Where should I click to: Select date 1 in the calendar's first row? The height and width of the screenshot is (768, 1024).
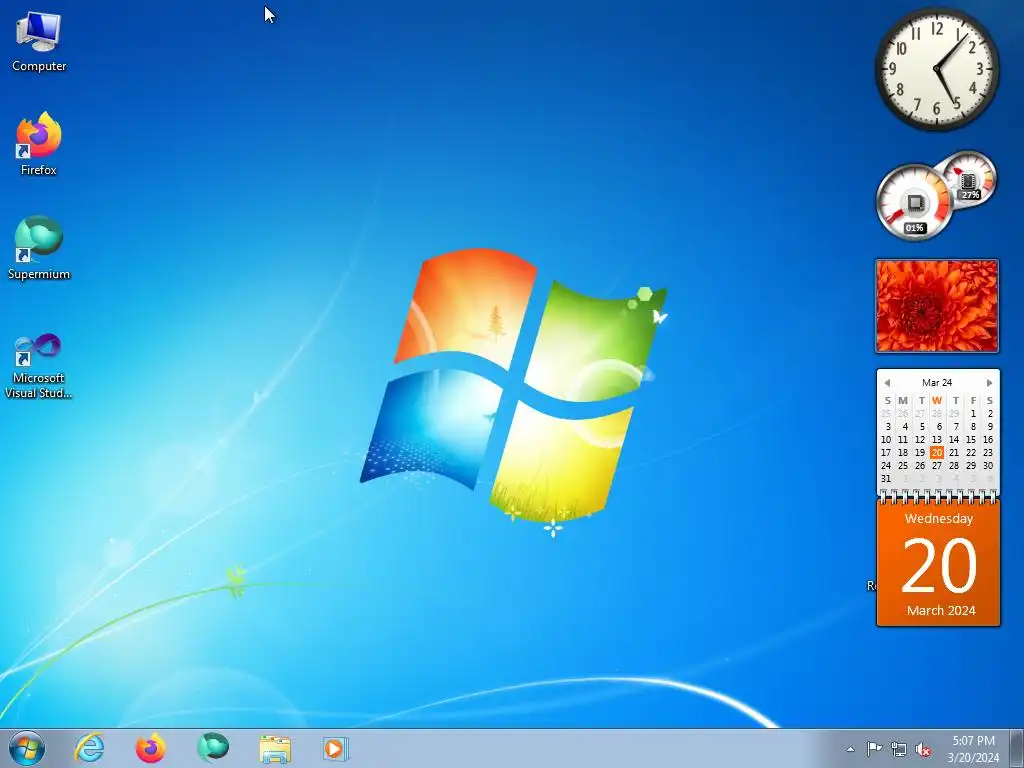[973, 413]
